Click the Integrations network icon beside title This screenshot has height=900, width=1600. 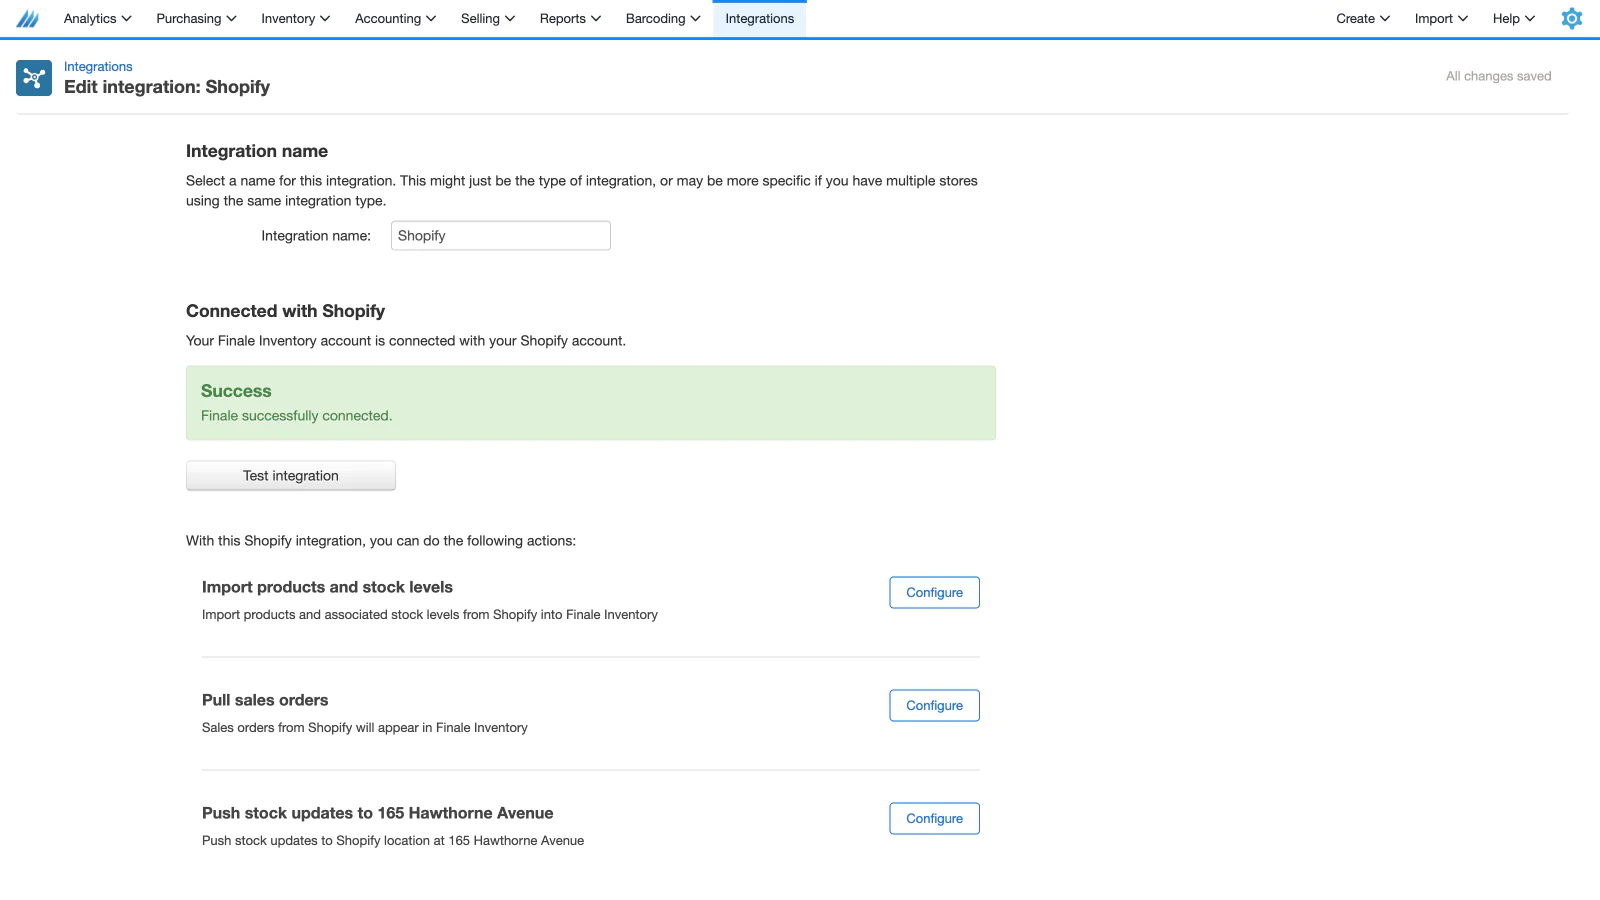tap(34, 78)
